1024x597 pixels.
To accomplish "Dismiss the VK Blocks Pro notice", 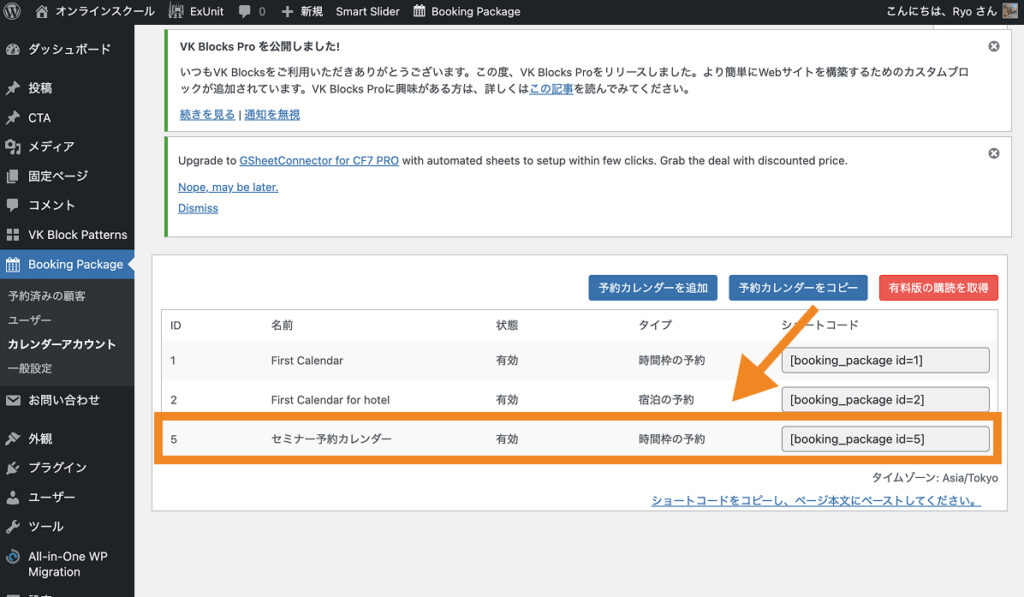I will tap(993, 46).
